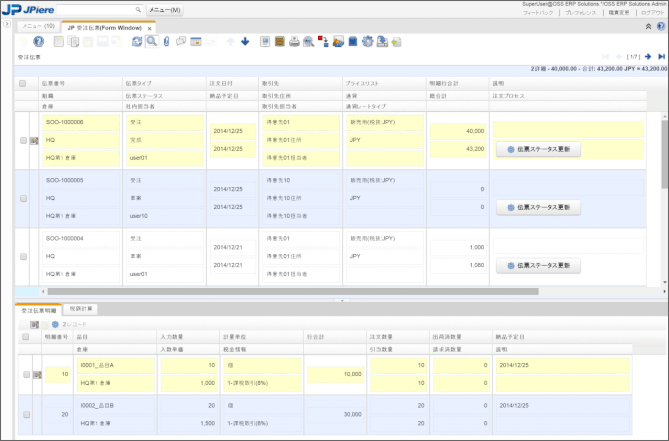Go to detail record with down arrow
This screenshot has width=669, height=441.
coord(245,41)
